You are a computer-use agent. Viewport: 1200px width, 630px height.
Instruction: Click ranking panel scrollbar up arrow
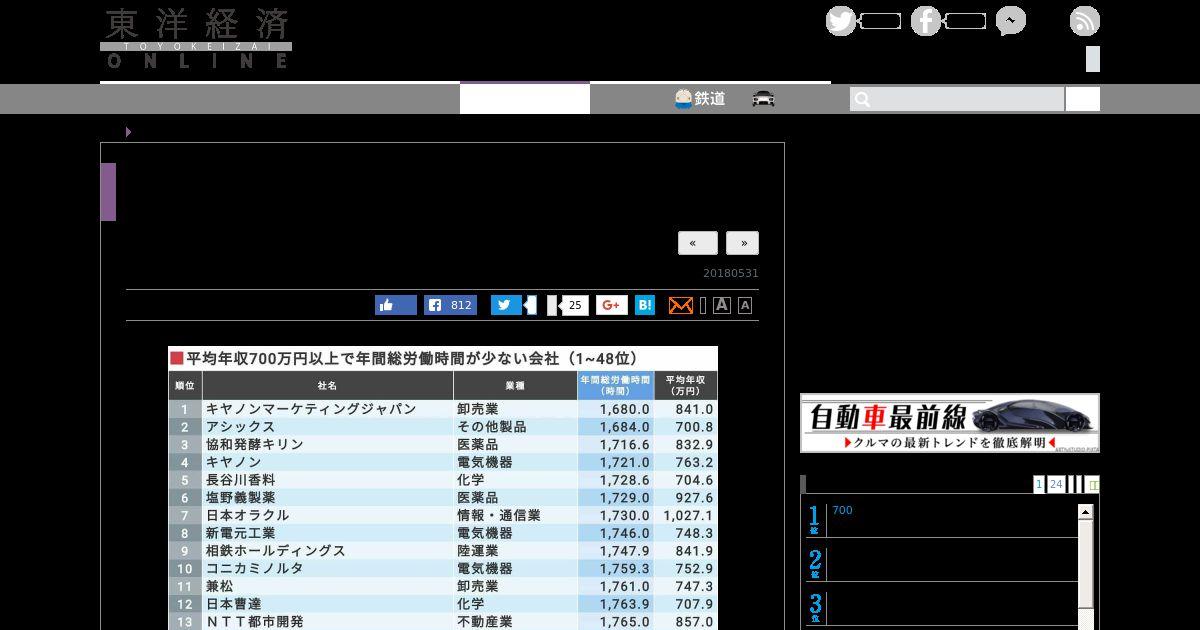pyautogui.click(x=1085, y=512)
